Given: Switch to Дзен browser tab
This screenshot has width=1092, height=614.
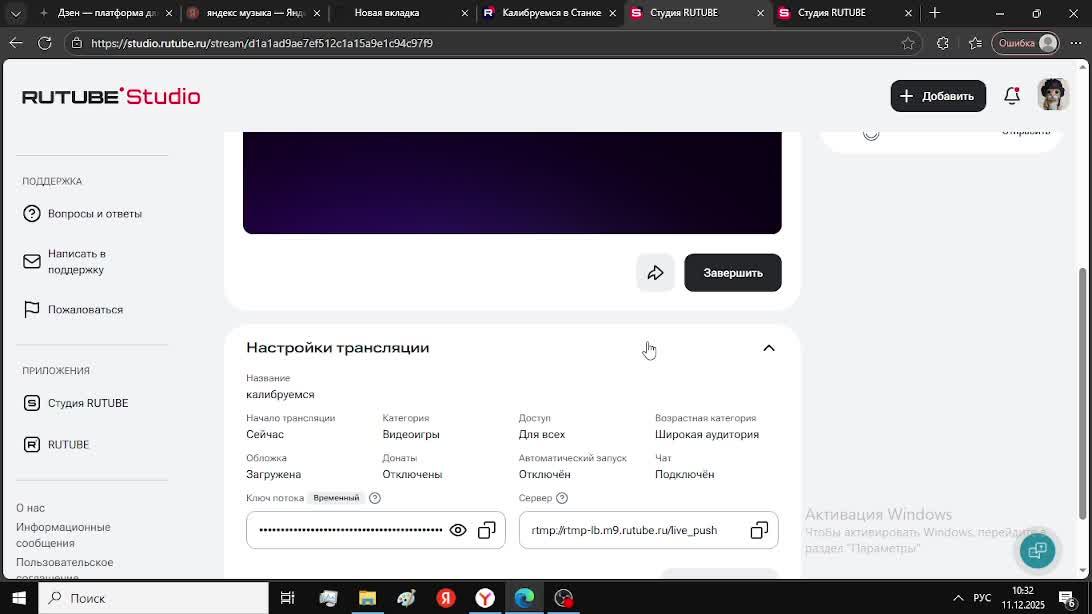Looking at the screenshot, I should pyautogui.click(x=106, y=13).
